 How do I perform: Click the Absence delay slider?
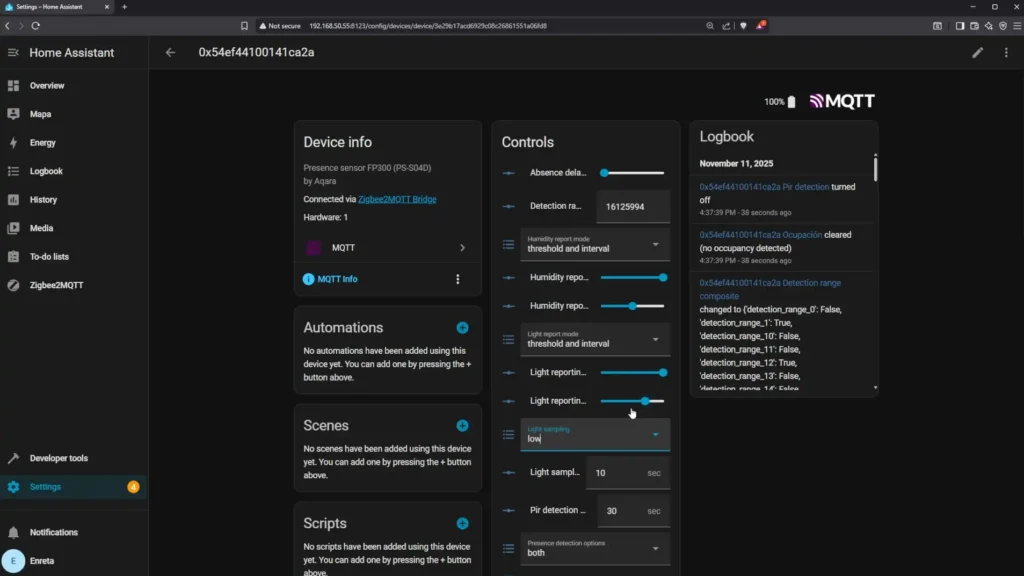pyautogui.click(x=632, y=173)
